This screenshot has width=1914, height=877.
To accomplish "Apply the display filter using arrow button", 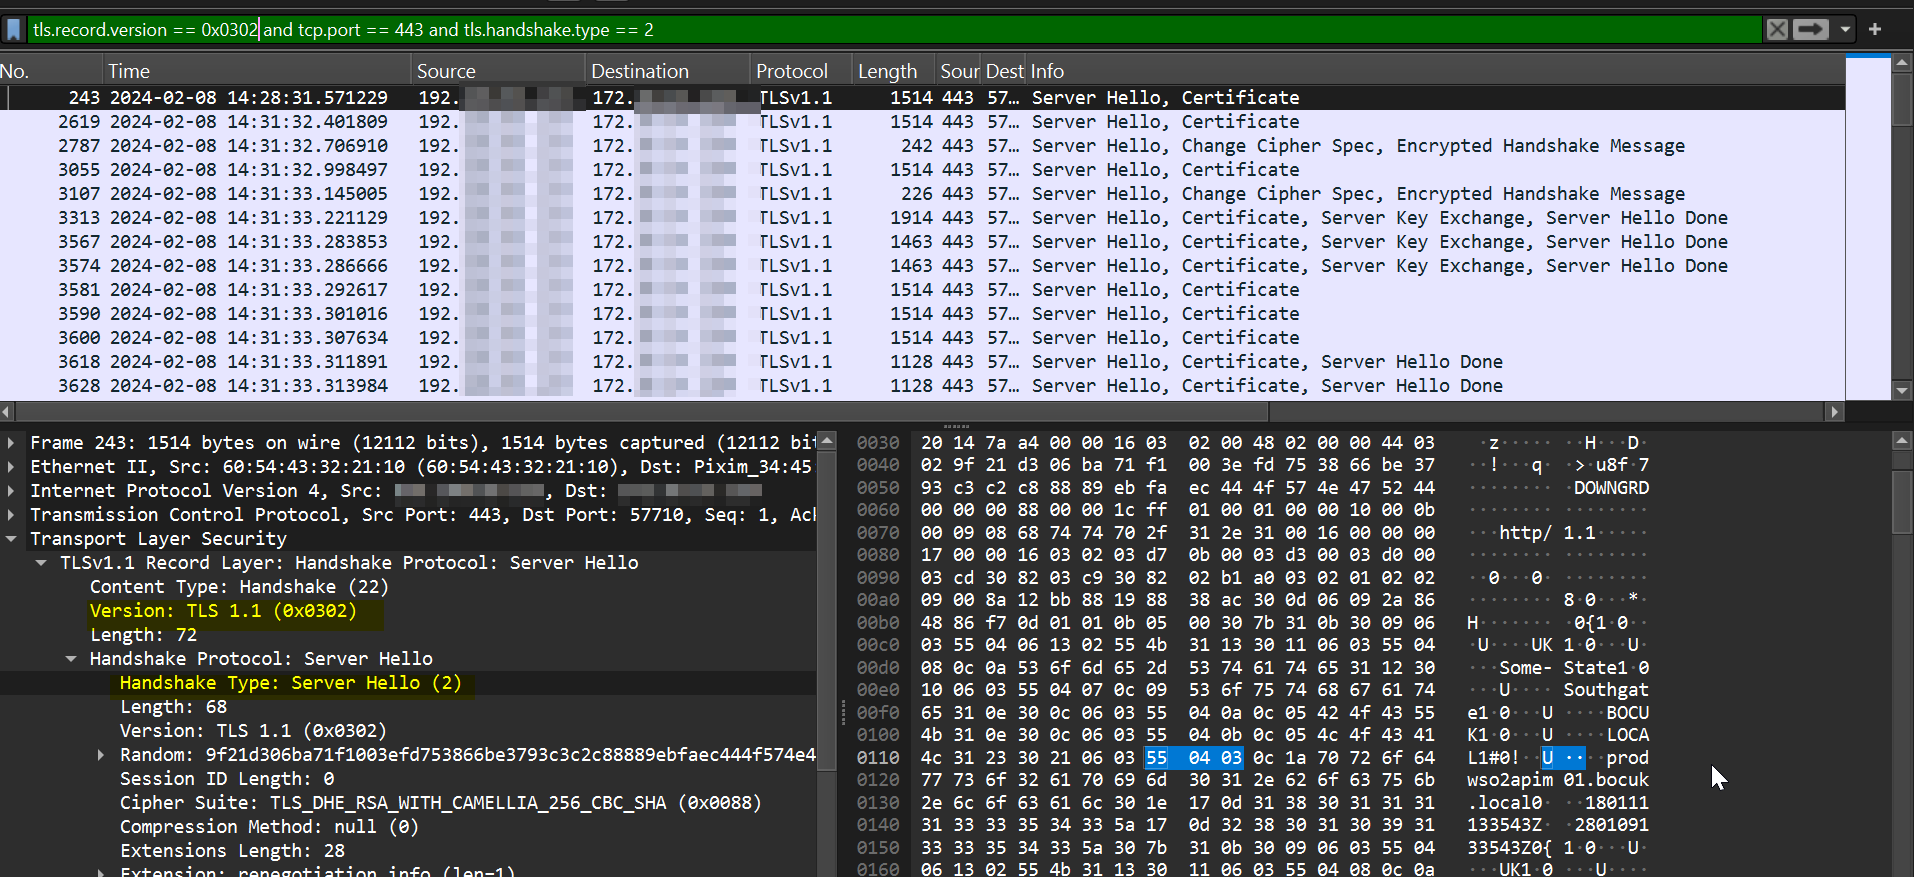I will coord(1810,30).
